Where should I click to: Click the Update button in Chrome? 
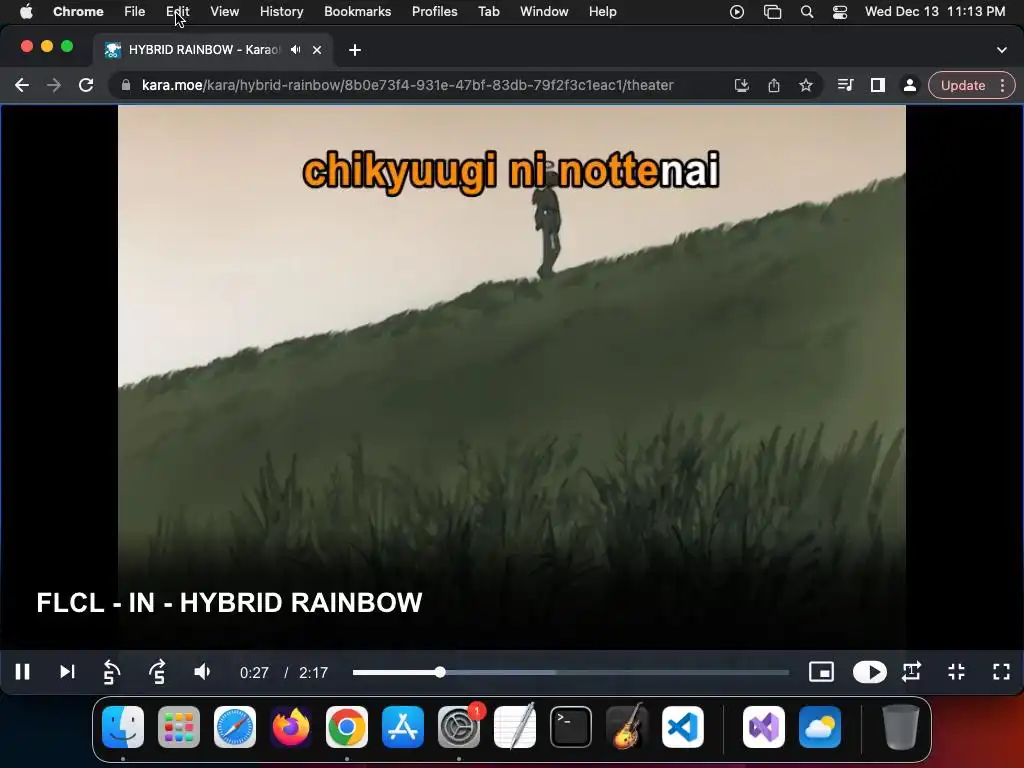[x=963, y=85]
